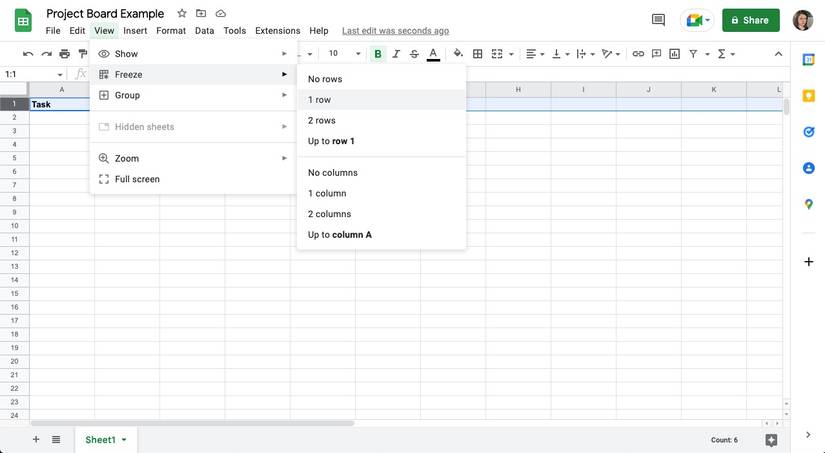Click cell A1 containing Task
The image size is (825, 453).
click(59, 104)
